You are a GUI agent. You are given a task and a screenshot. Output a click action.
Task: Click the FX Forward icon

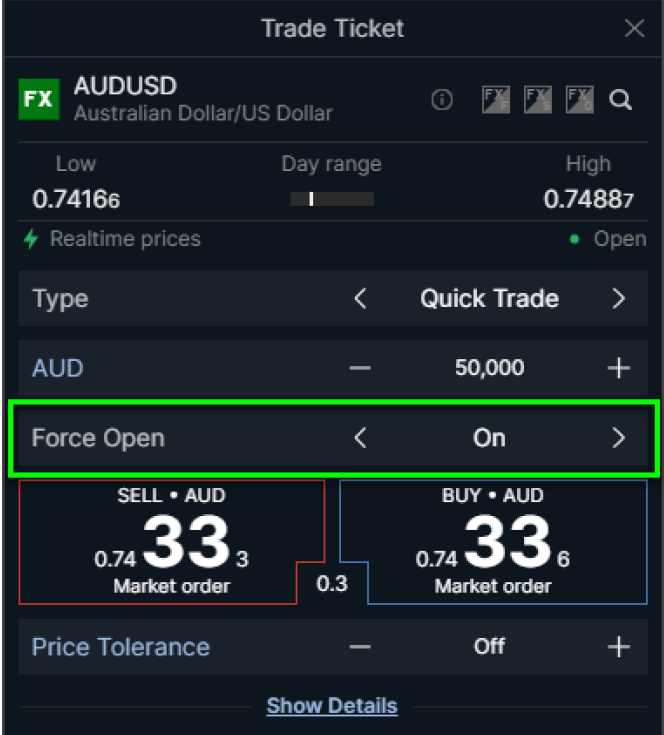tap(496, 99)
